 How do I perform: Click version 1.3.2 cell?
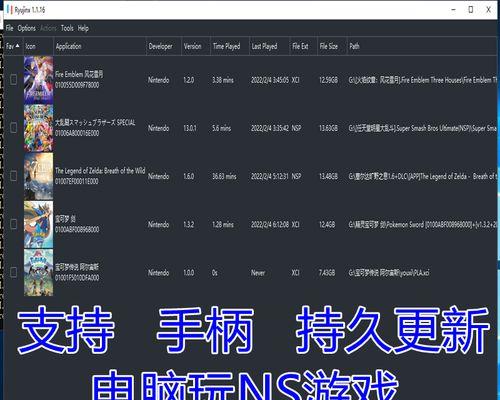tap(189, 224)
